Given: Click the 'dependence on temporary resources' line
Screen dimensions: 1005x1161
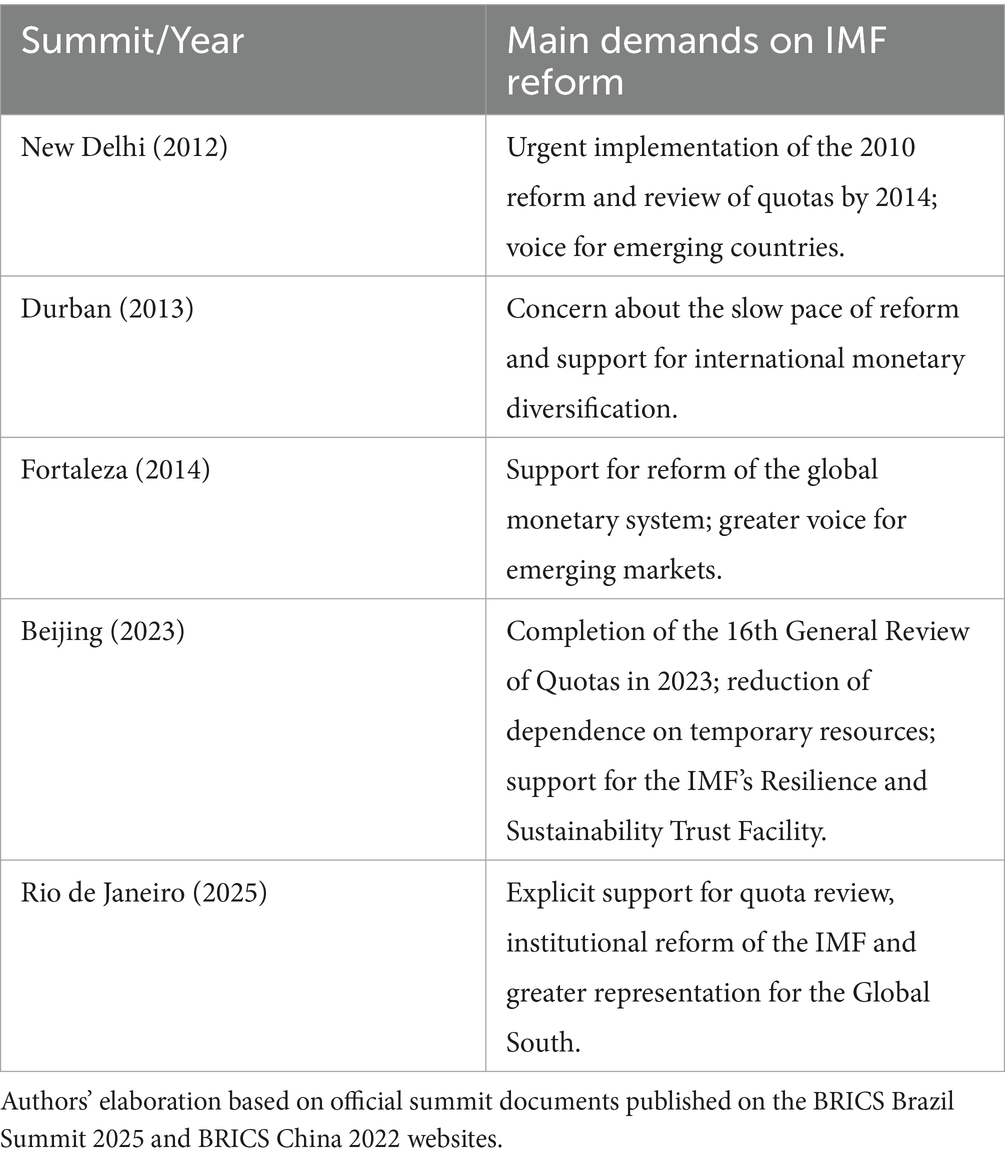Looking at the screenshot, I should (720, 729).
